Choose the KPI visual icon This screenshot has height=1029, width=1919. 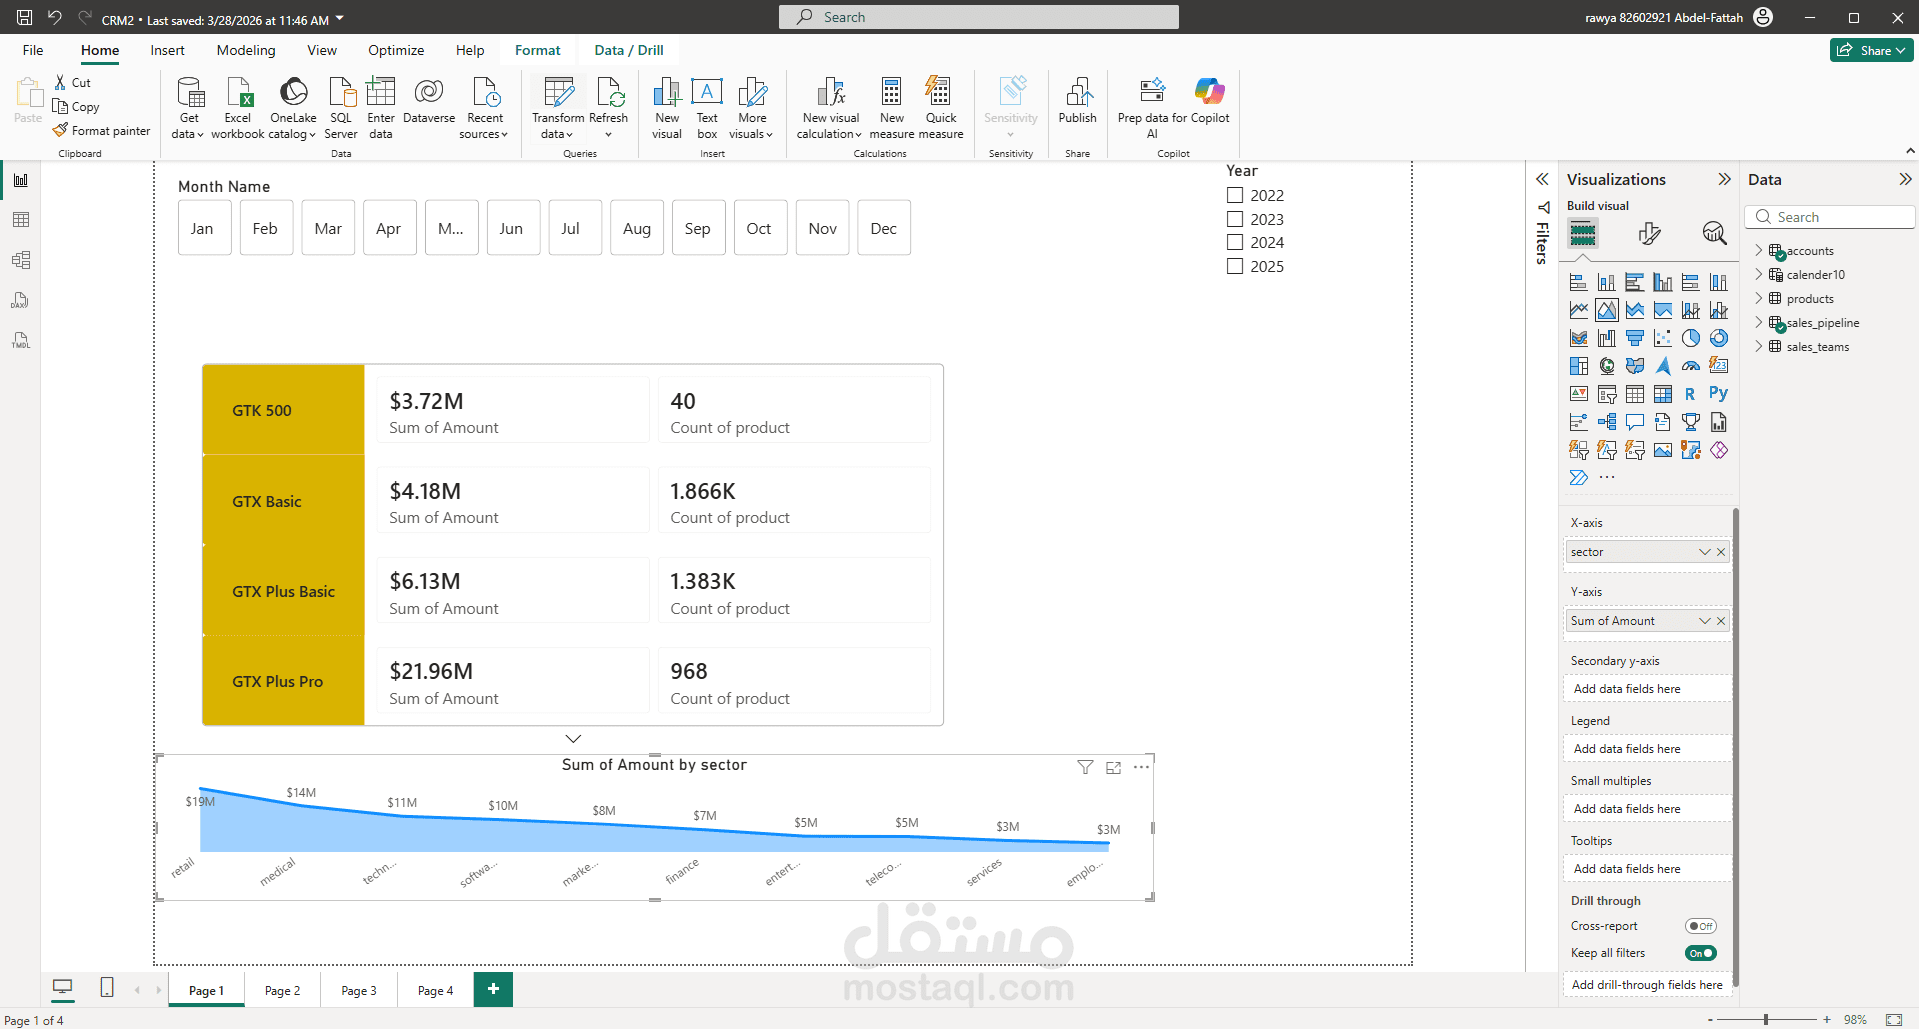pos(1579,394)
